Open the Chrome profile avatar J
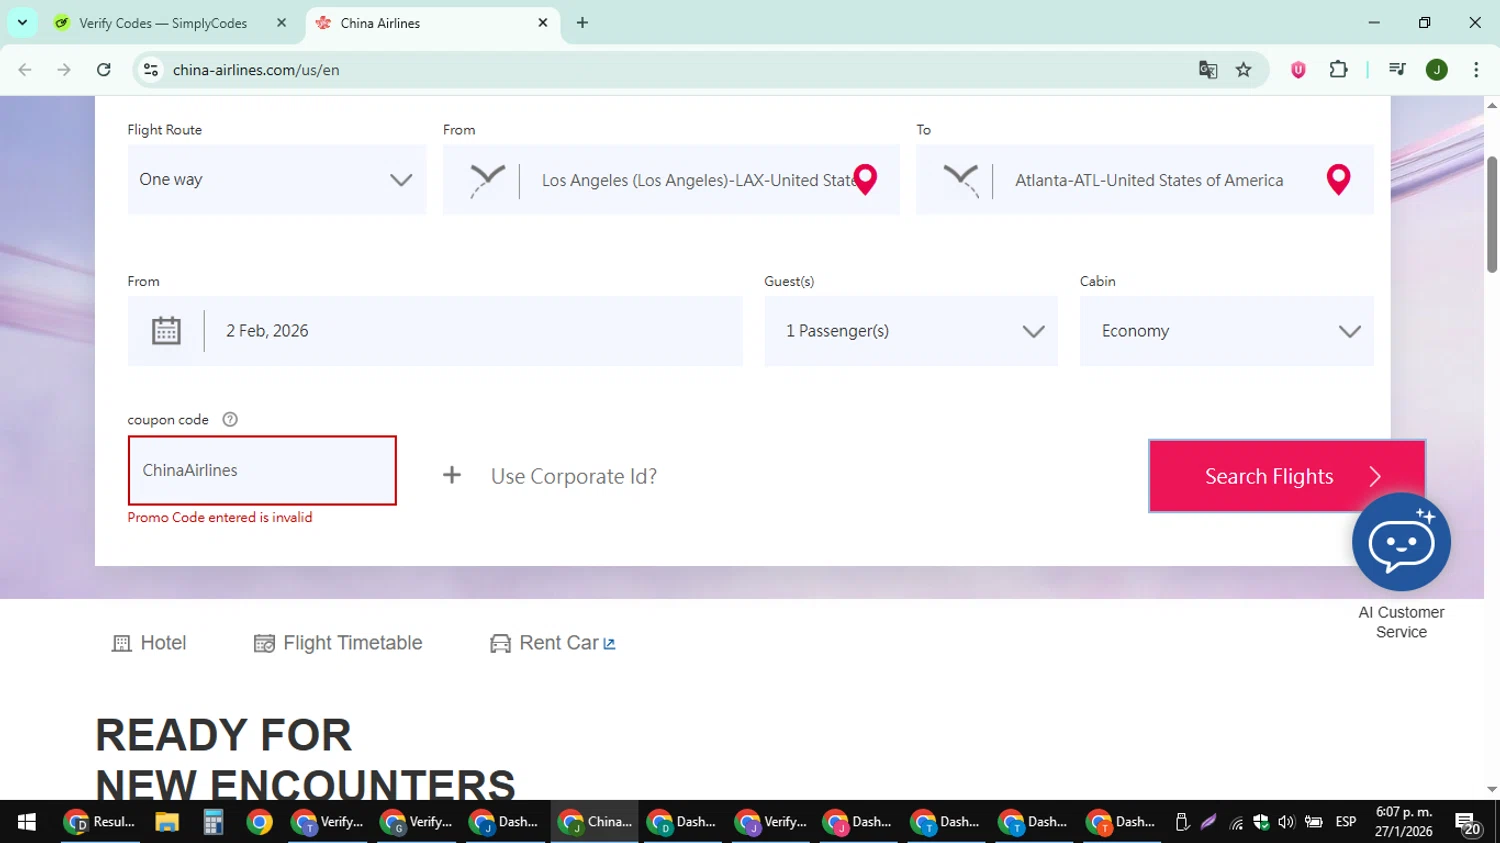 pyautogui.click(x=1437, y=70)
